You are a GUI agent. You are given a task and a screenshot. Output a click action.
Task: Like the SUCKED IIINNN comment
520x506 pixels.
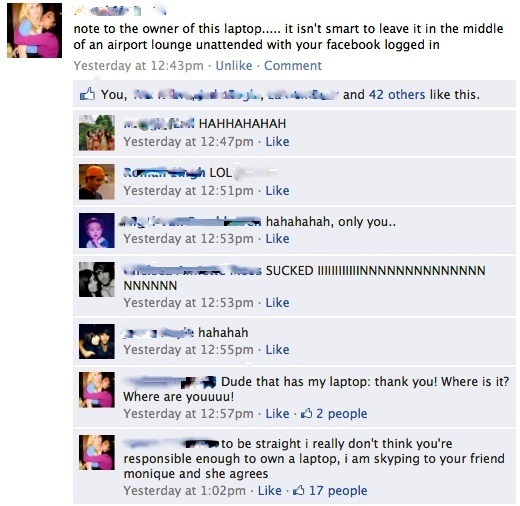277,303
